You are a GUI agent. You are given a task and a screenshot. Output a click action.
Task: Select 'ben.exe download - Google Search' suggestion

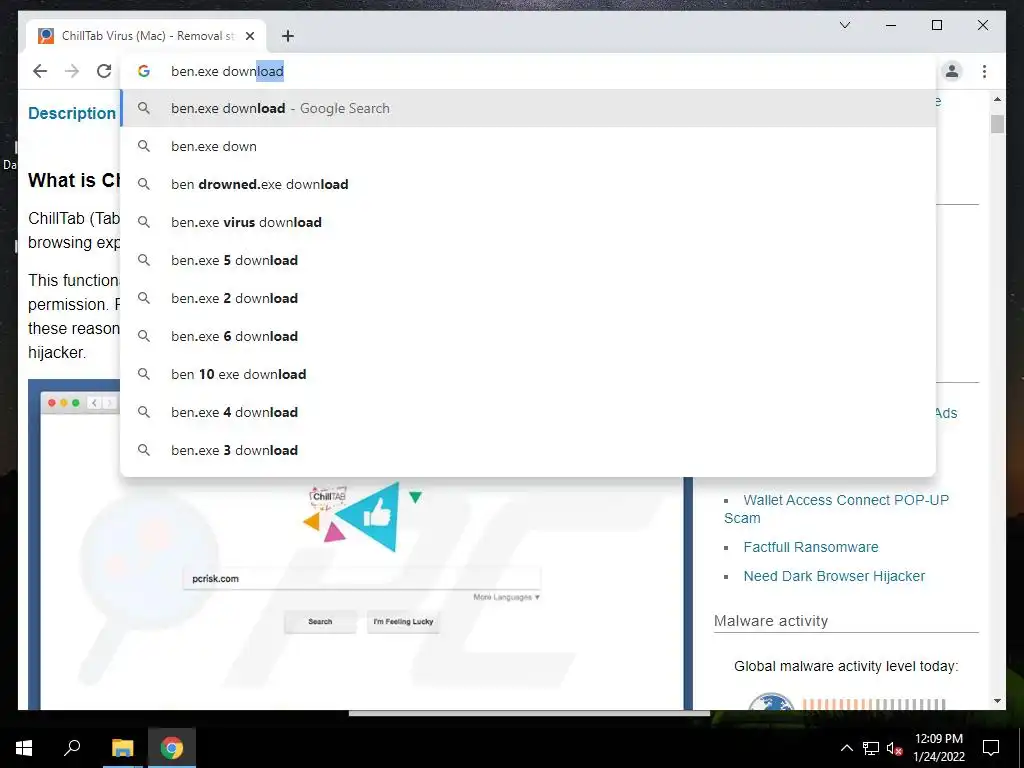pyautogui.click(x=528, y=108)
